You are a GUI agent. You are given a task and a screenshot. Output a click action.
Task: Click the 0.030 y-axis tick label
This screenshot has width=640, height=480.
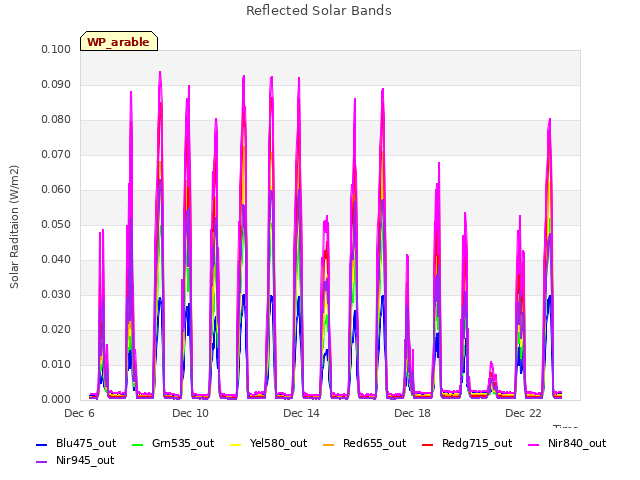point(56,294)
